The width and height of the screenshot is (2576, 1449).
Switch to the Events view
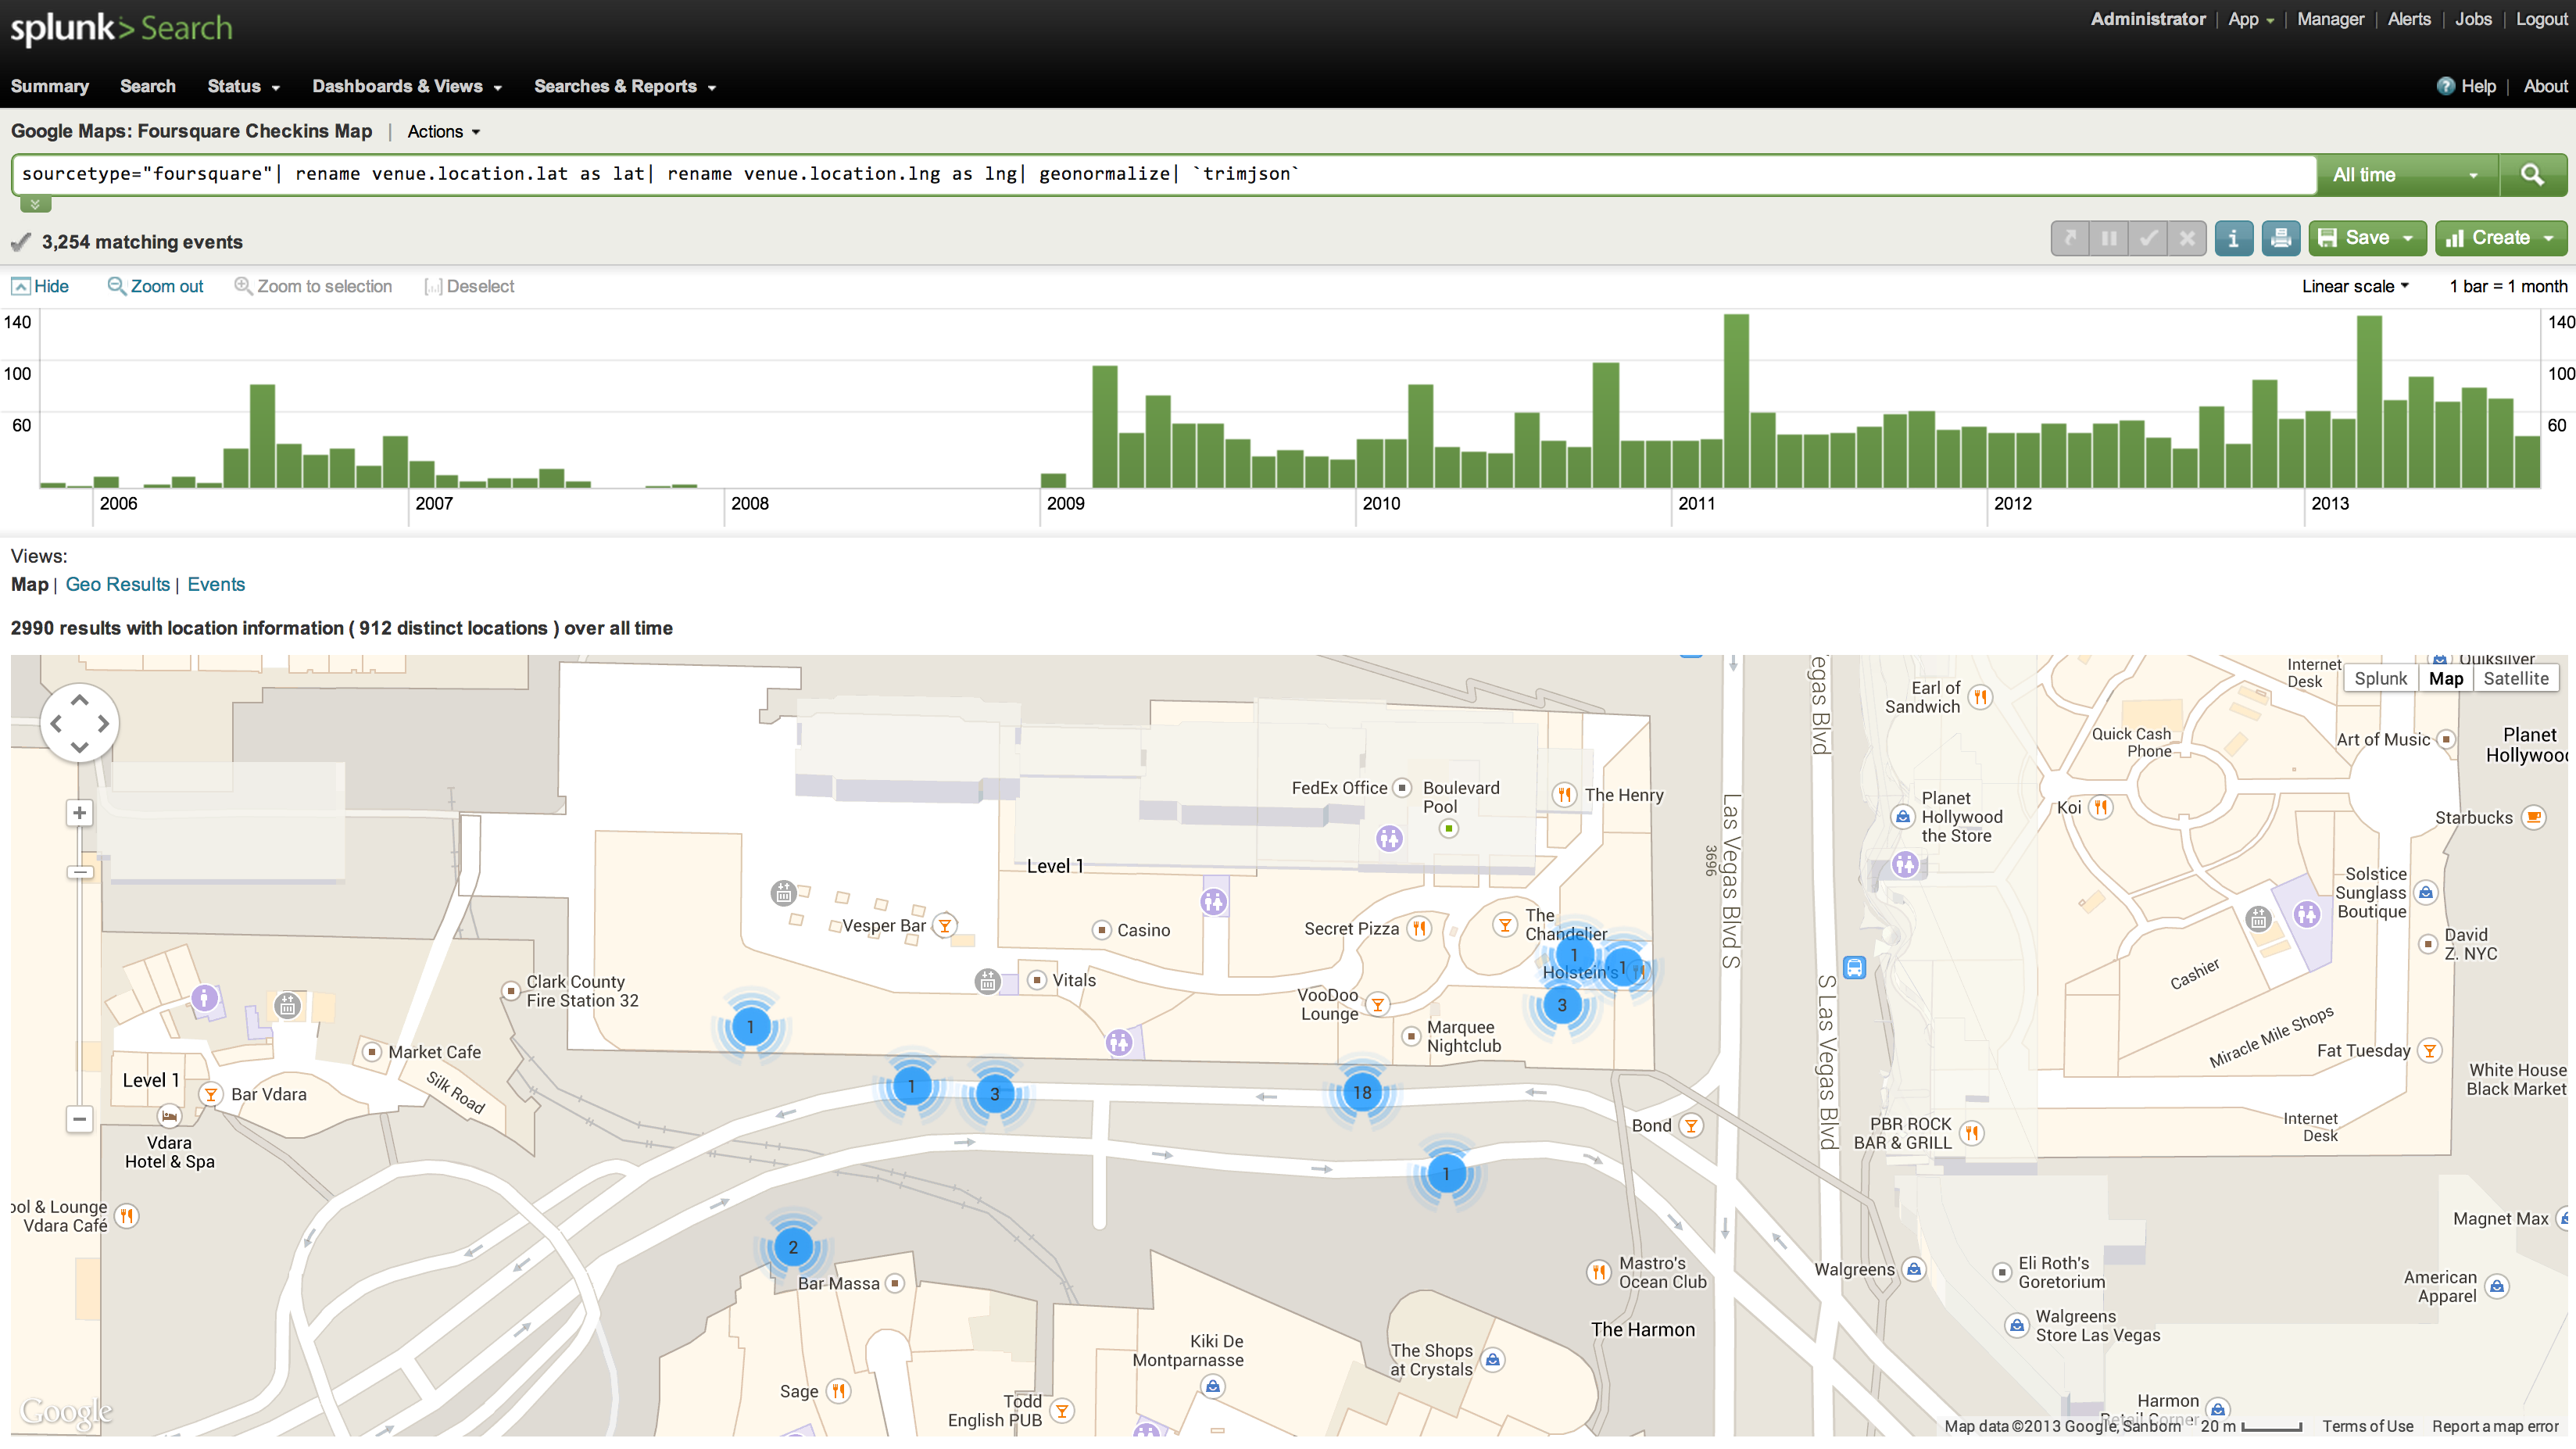(x=216, y=584)
